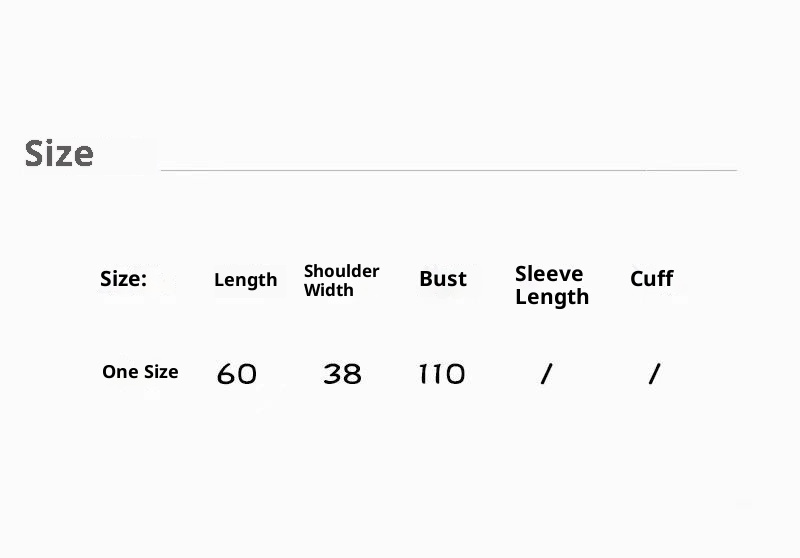
Task: Click the word "Shoulder" in the header
Action: [341, 271]
